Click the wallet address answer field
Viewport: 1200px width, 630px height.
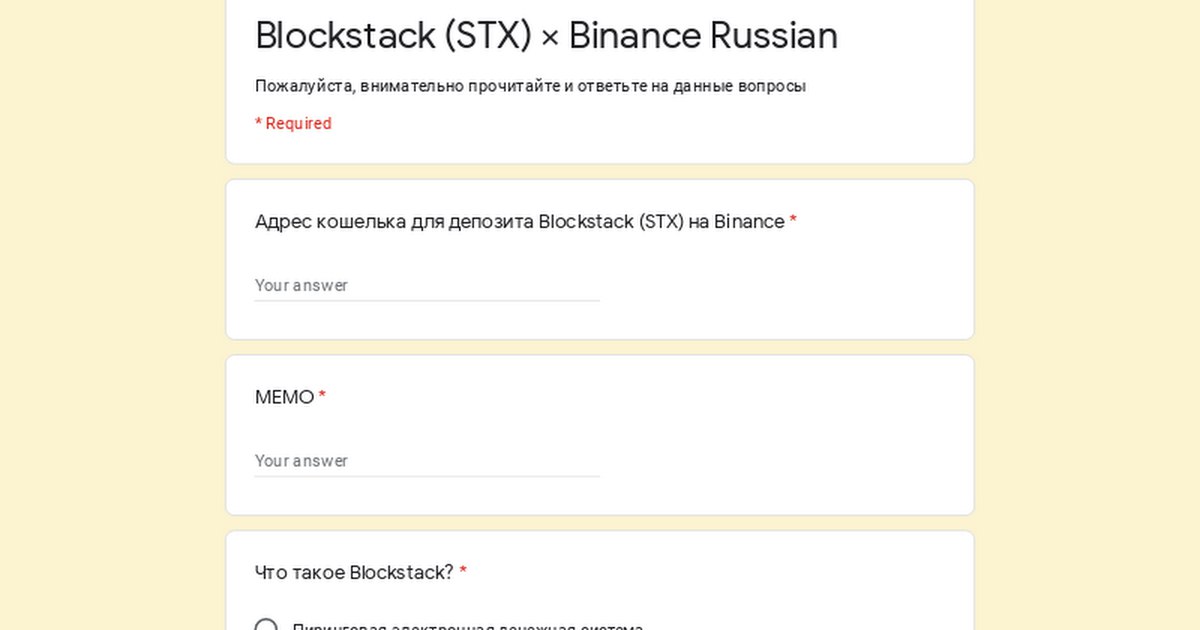click(x=427, y=285)
